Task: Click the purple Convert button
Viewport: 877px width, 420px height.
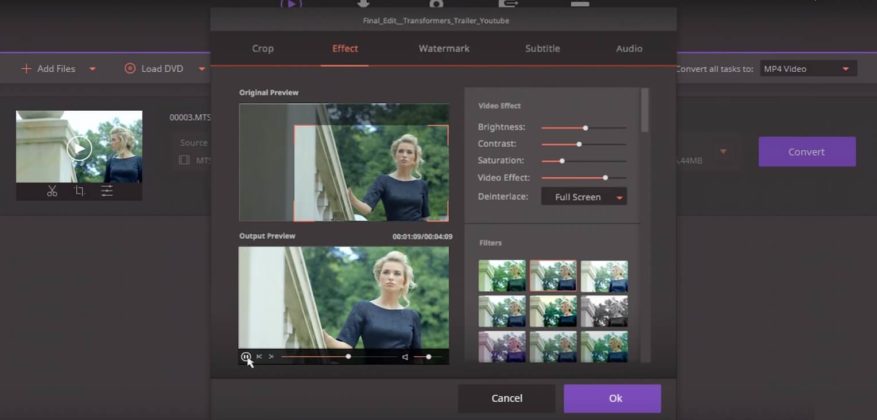Action: pos(807,152)
